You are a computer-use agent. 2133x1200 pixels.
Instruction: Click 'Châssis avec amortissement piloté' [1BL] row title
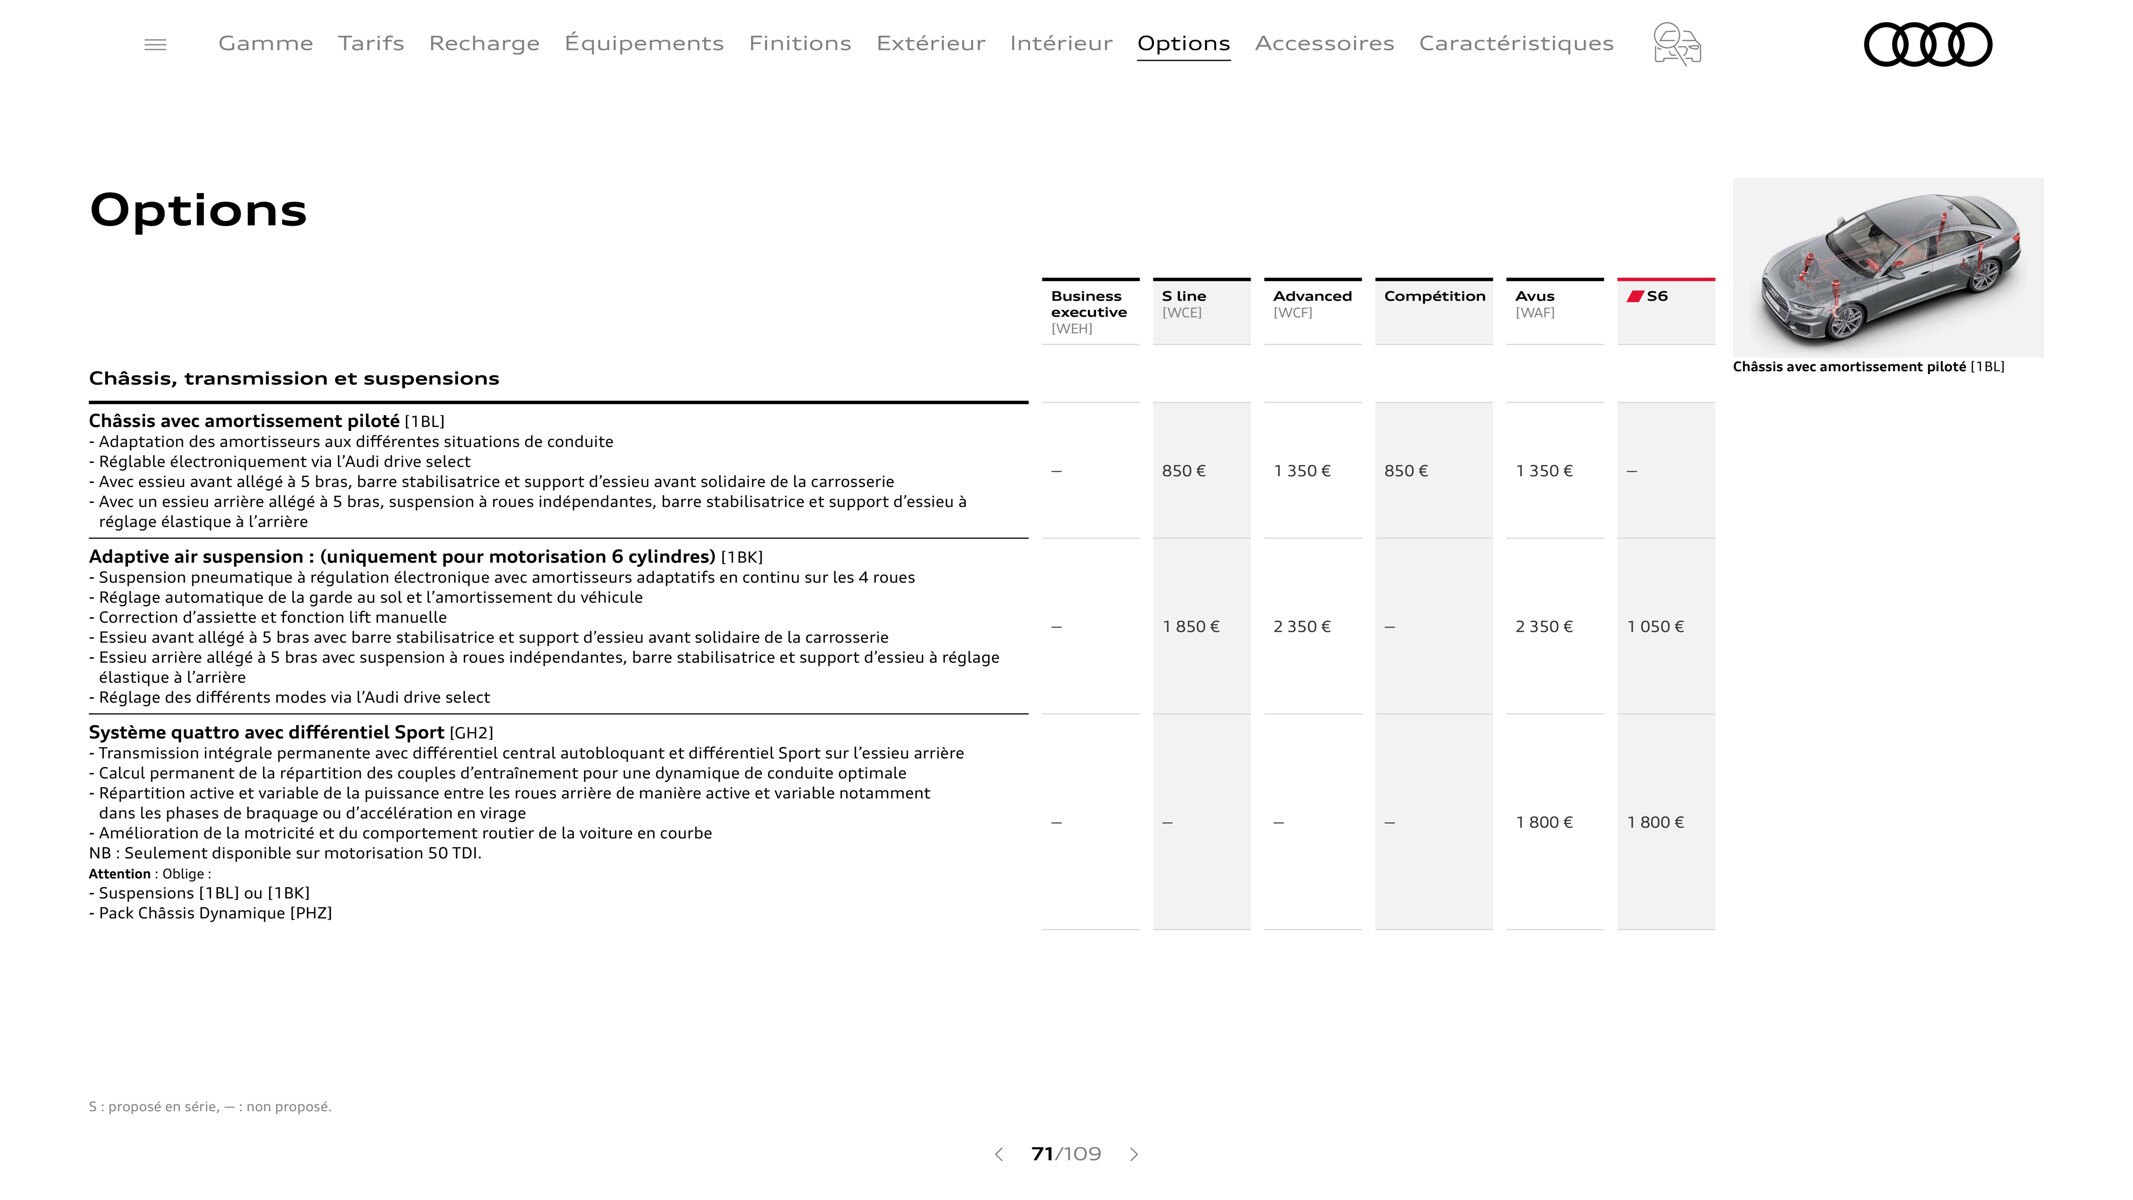267,421
